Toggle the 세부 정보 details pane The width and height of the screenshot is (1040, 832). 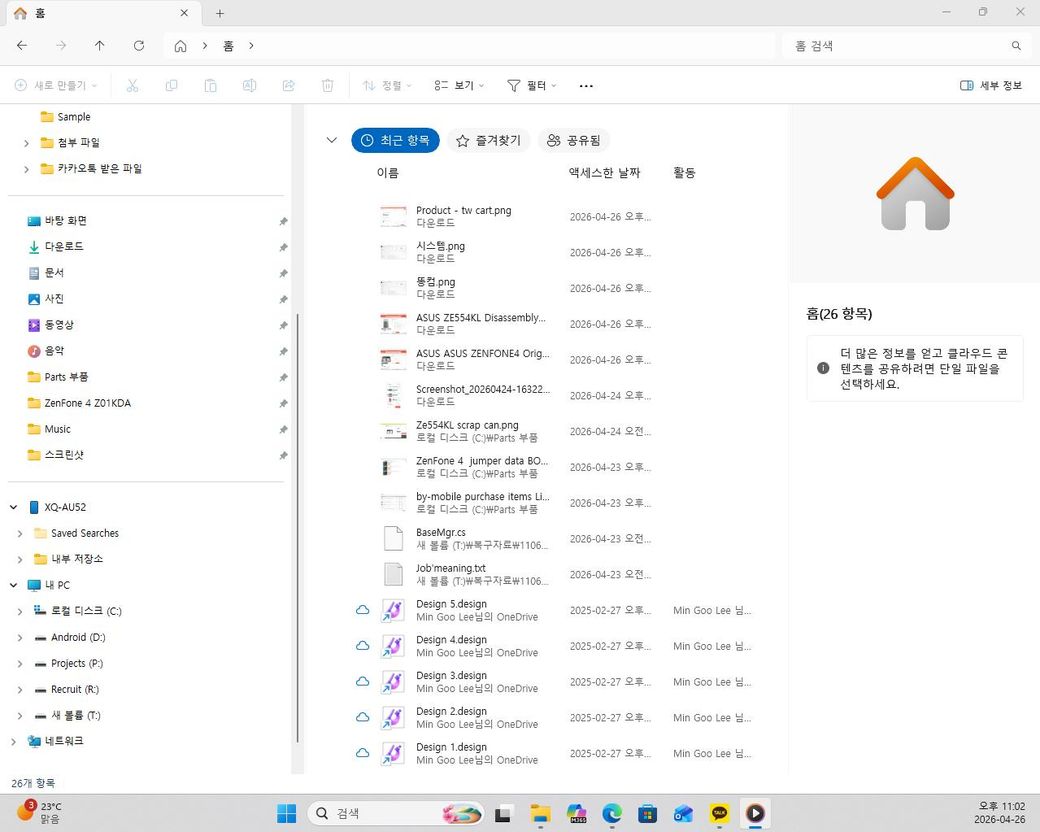tap(990, 86)
